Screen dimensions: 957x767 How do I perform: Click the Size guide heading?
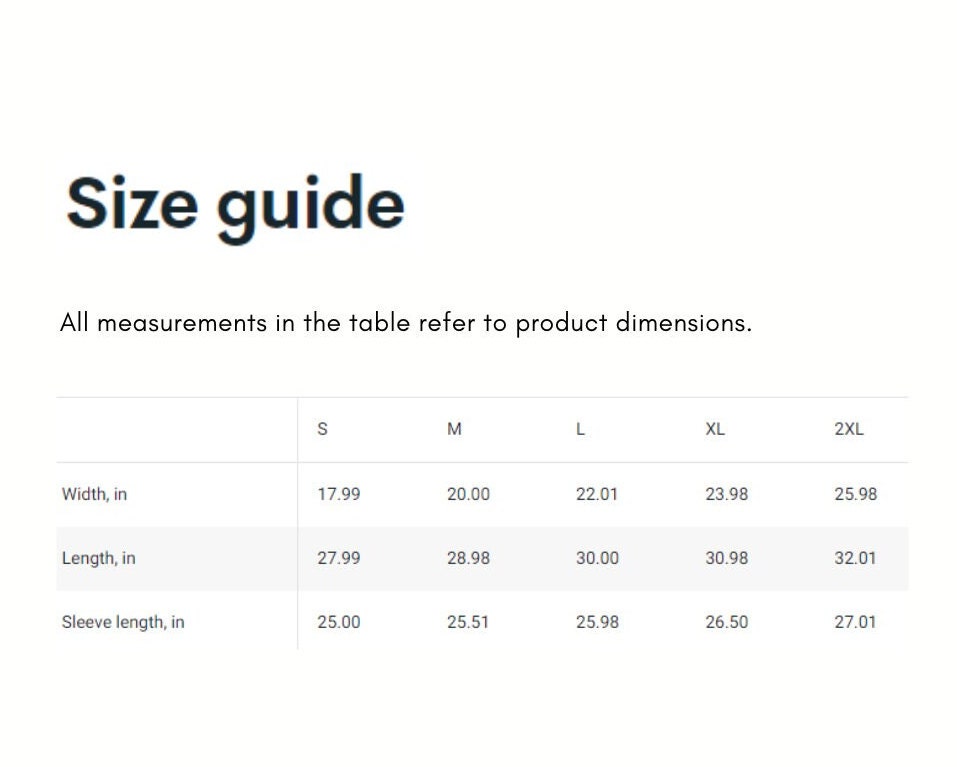point(235,207)
